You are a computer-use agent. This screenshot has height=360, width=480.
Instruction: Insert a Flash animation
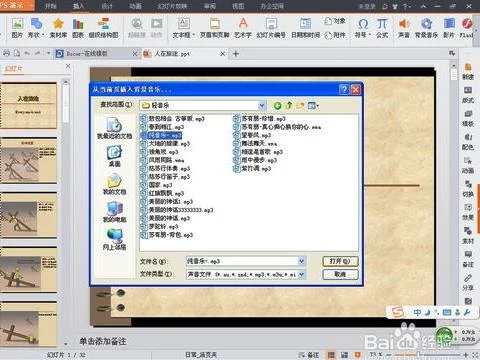pyautogui.click(x=467, y=28)
